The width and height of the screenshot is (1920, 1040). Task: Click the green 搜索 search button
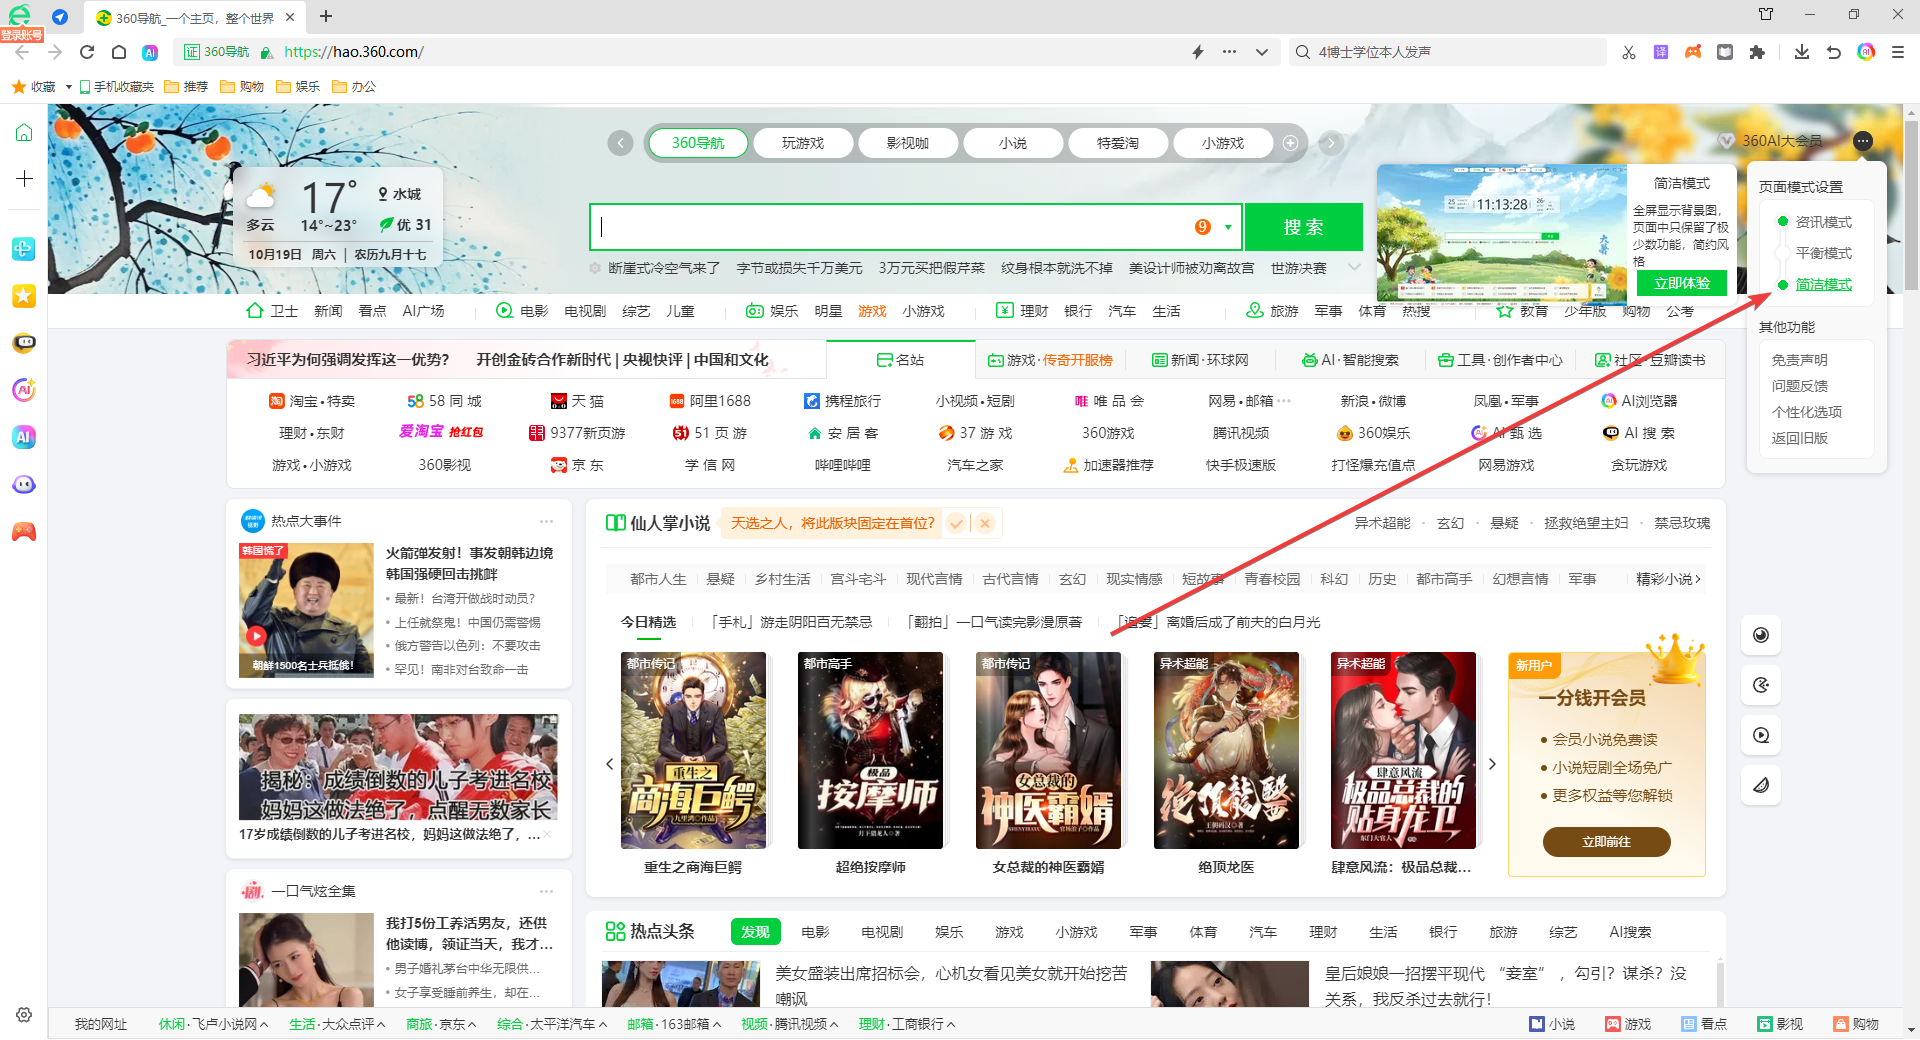1303,227
